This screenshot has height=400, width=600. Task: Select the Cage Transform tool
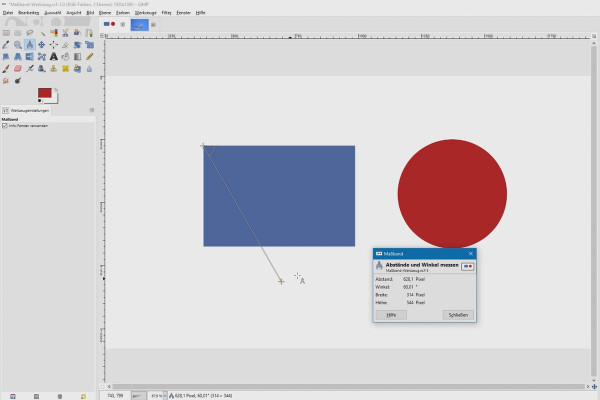42,57
